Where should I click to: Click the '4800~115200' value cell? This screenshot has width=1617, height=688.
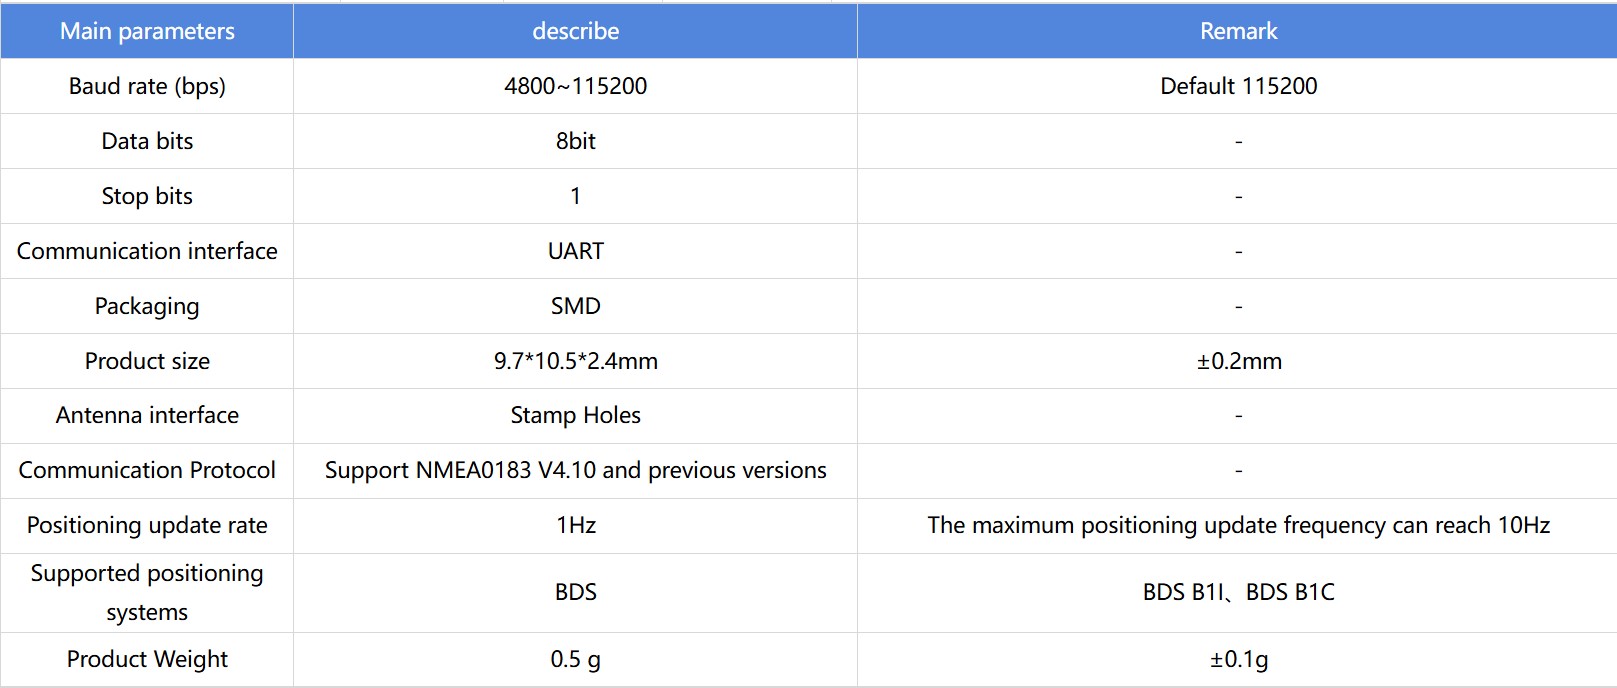pyautogui.click(x=575, y=86)
